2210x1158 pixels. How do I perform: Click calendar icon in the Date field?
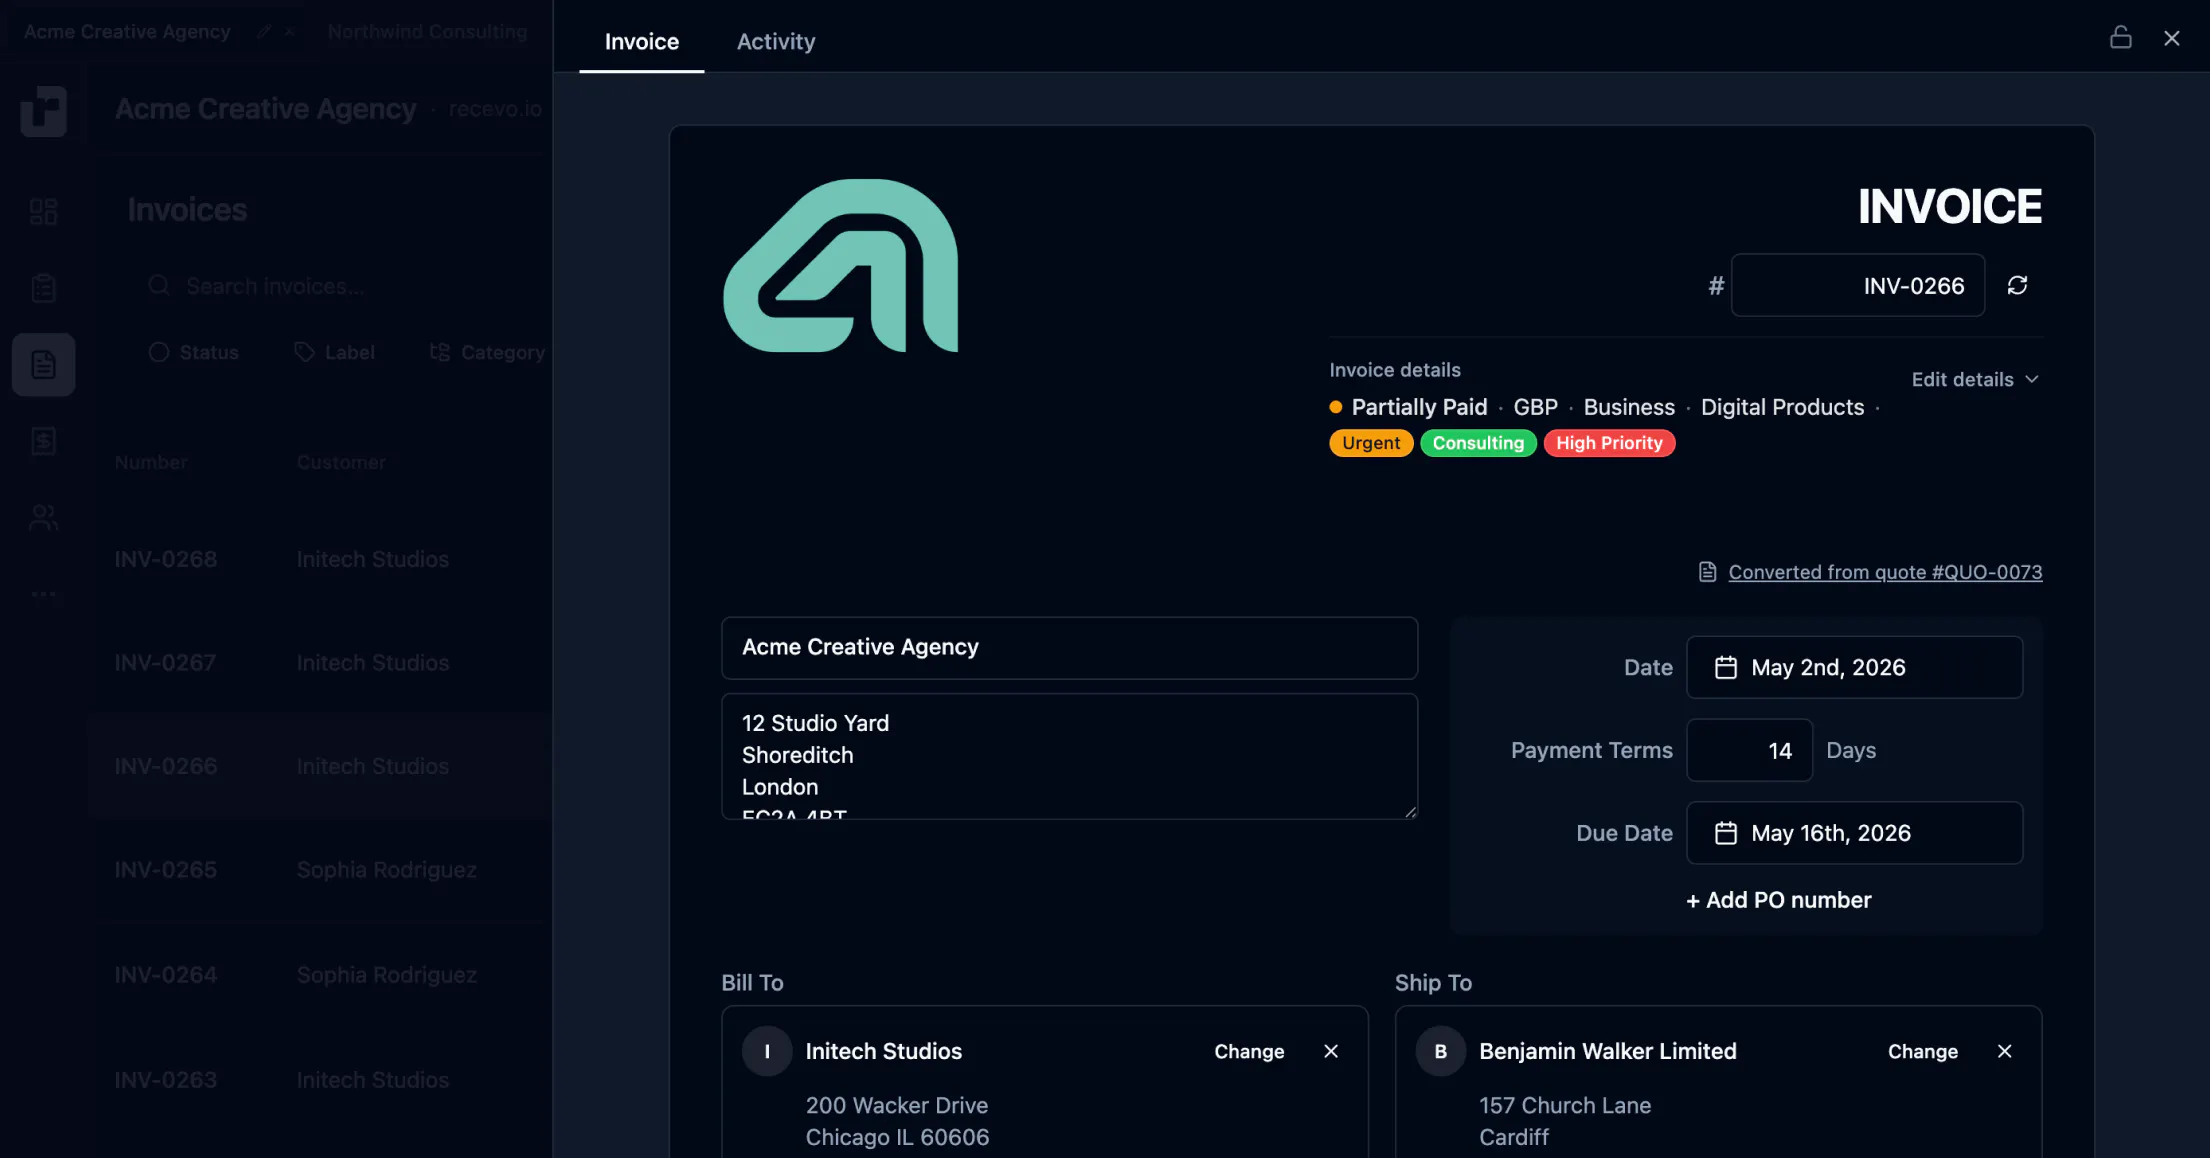click(1725, 667)
